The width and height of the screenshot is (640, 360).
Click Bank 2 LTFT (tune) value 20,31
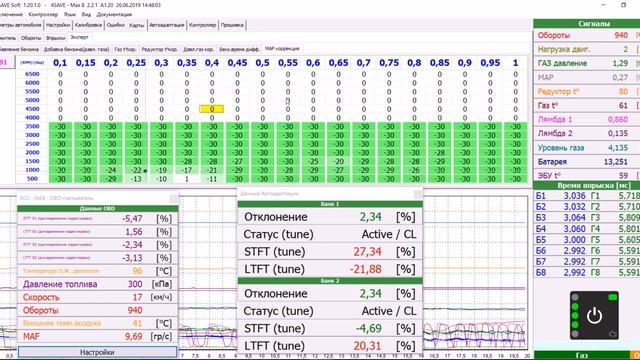point(367,346)
